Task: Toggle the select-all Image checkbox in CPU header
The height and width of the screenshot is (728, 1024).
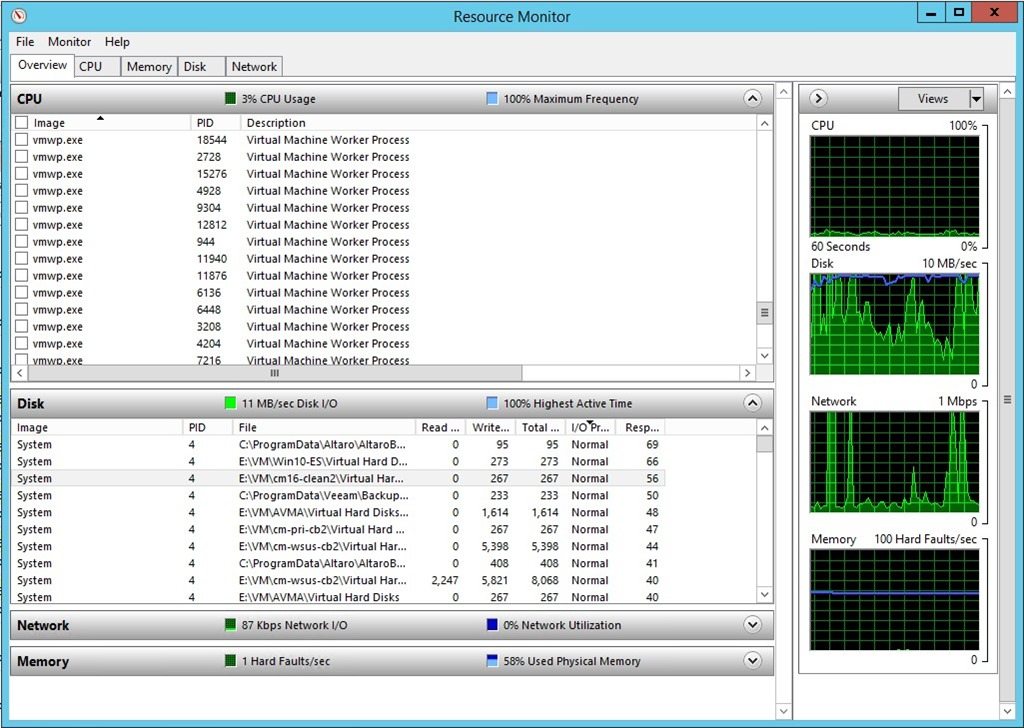Action: tap(22, 123)
